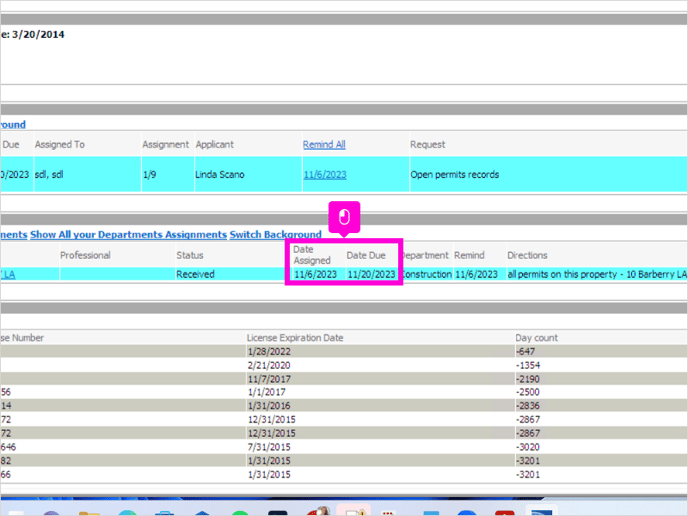Select the Date Due column header
The width and height of the screenshot is (688, 516).
point(366,255)
